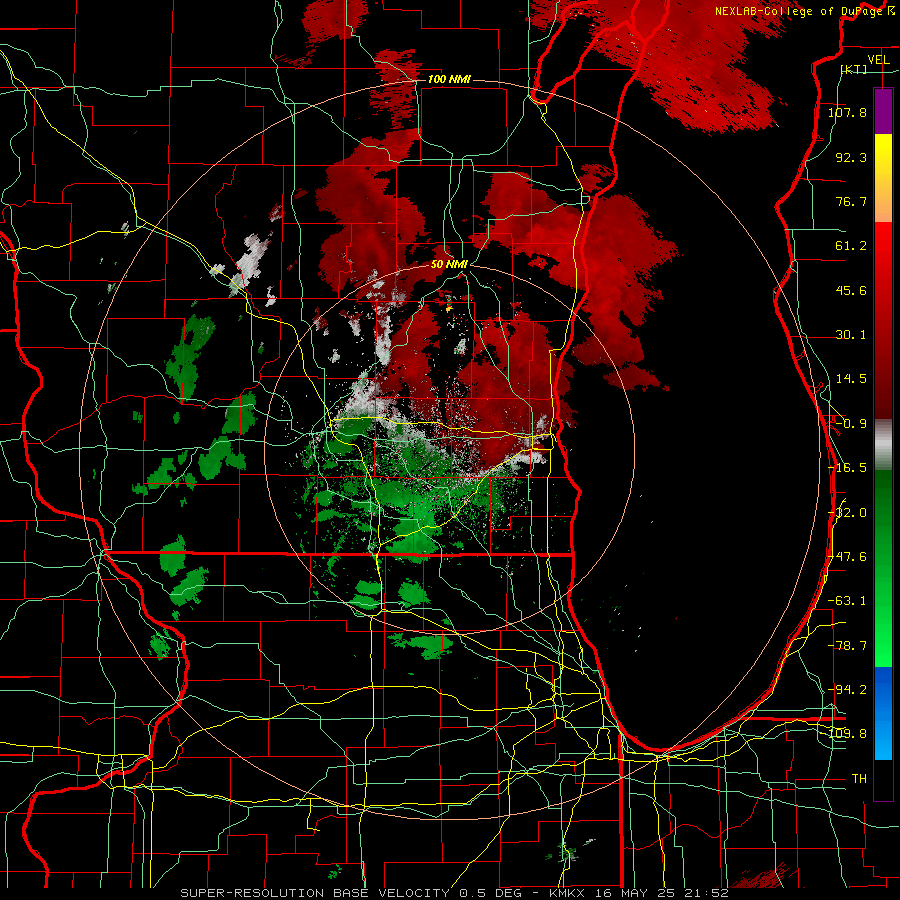Image resolution: width=900 pixels, height=900 pixels.
Task: Click the 92.3 value on the velocity scale
Action: pyautogui.click(x=851, y=157)
